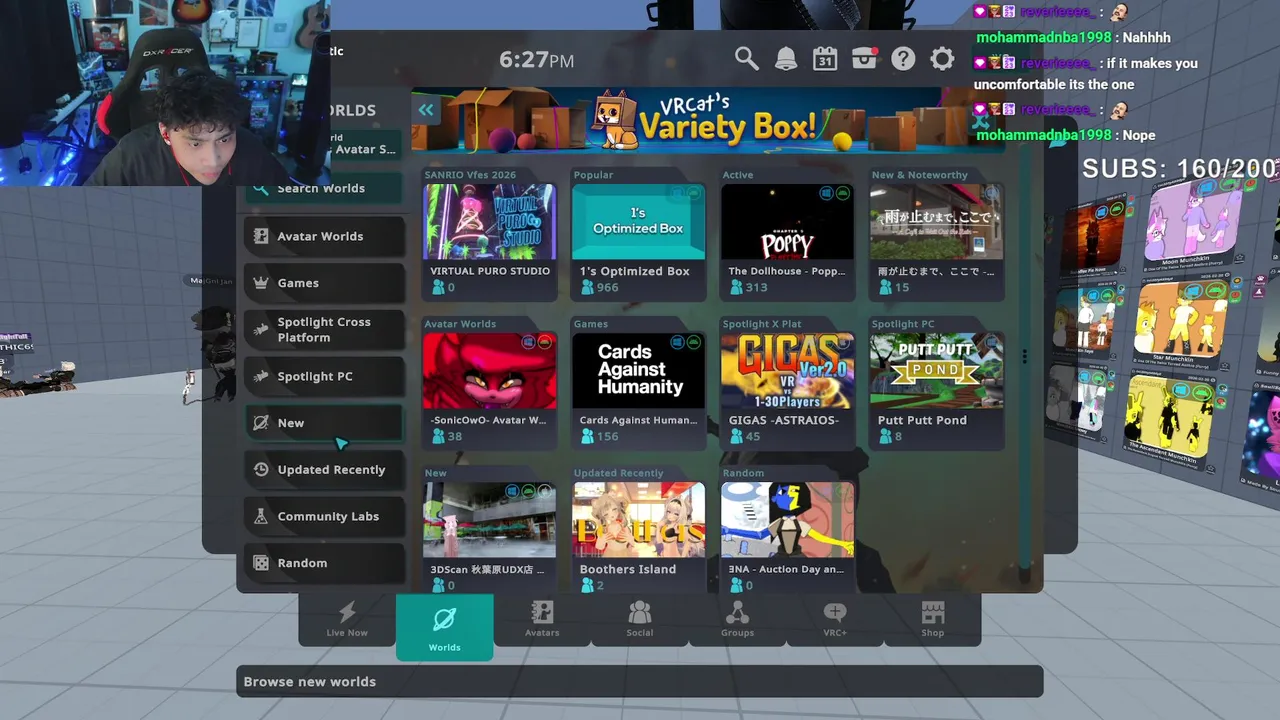The height and width of the screenshot is (720, 1280).
Task: Switch to Live Now tab
Action: point(347,620)
